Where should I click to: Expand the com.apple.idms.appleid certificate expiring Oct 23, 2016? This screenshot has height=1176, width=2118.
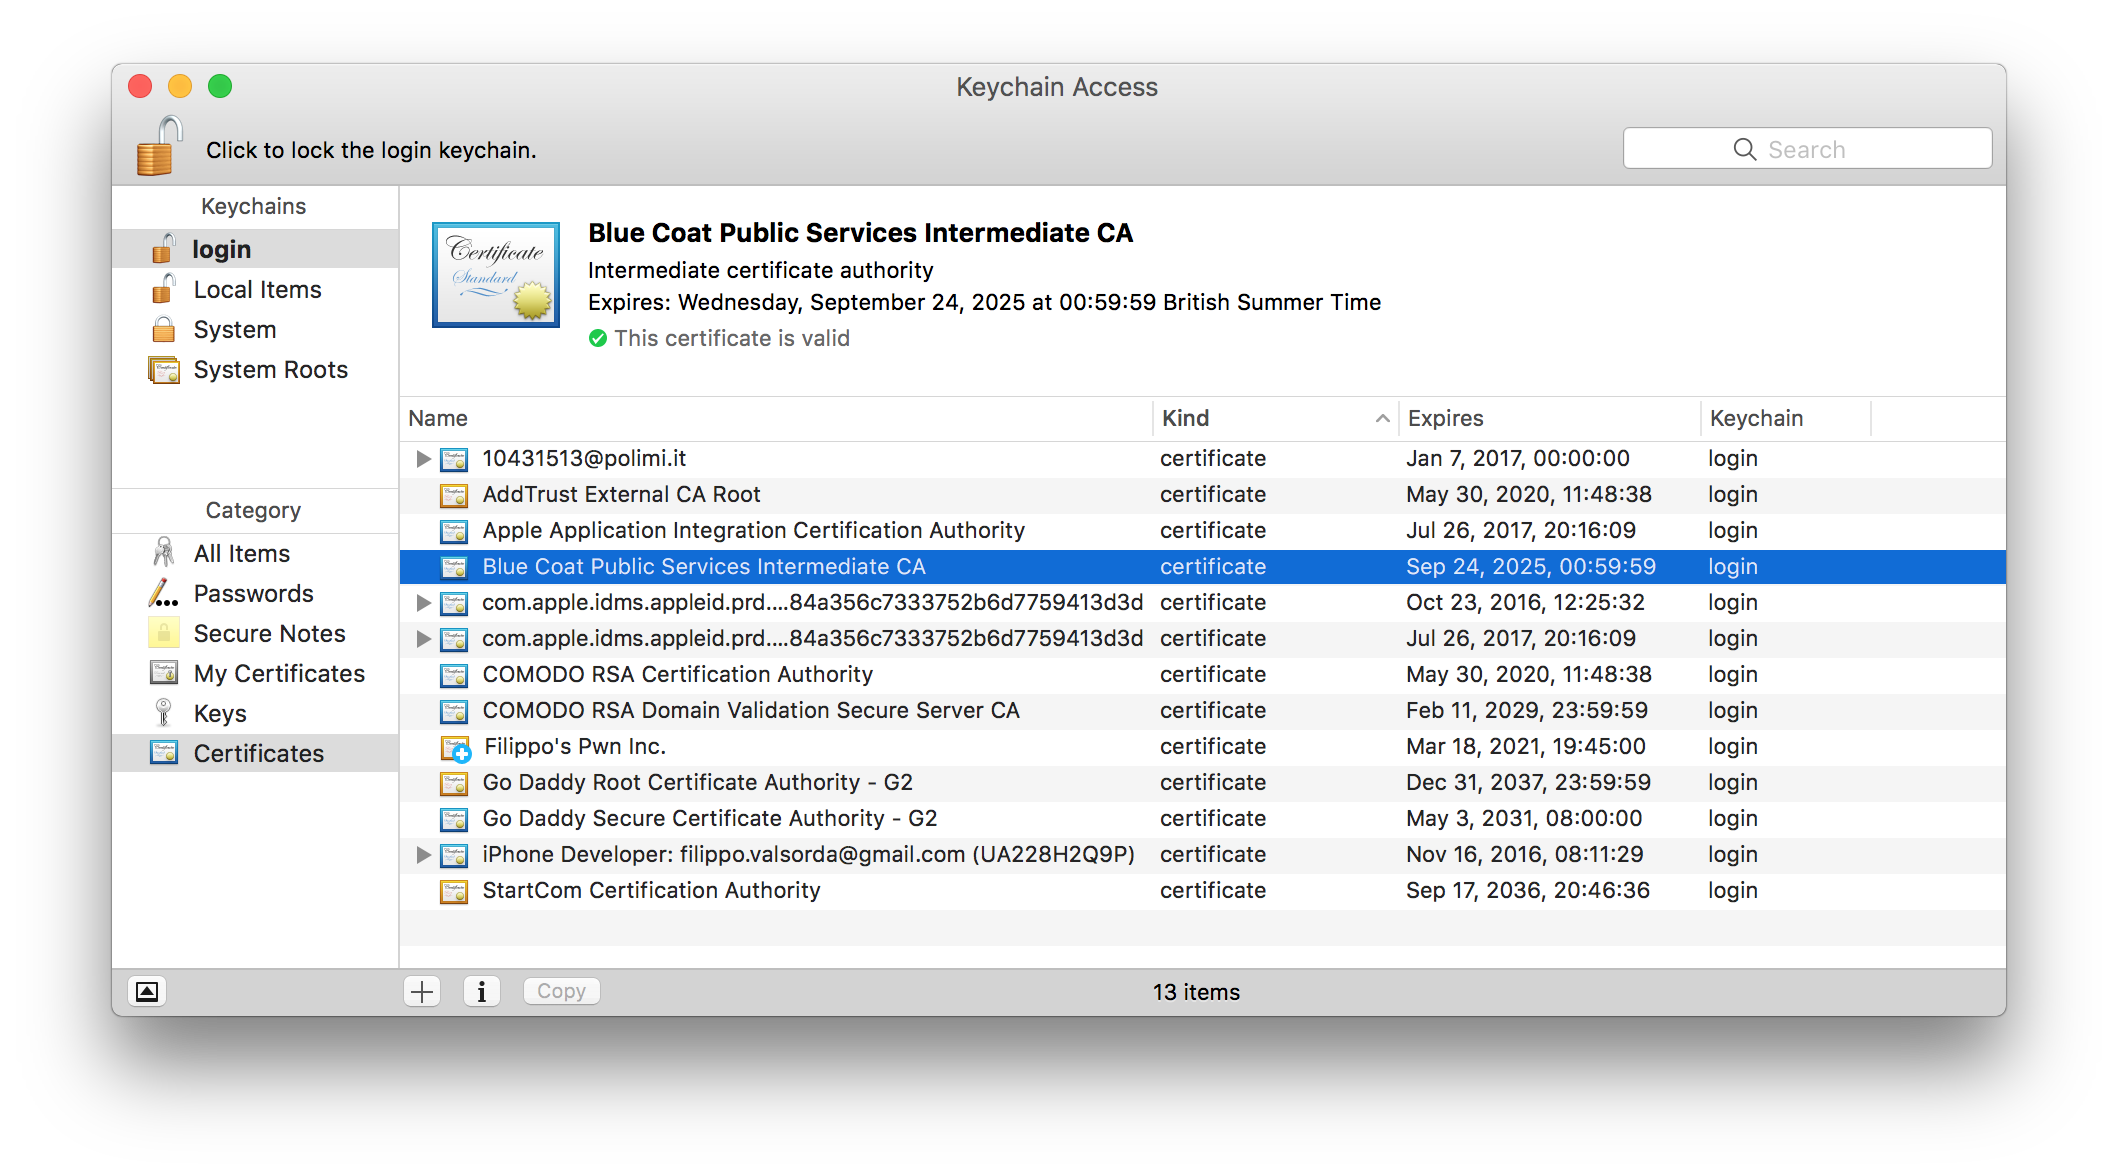(x=423, y=602)
